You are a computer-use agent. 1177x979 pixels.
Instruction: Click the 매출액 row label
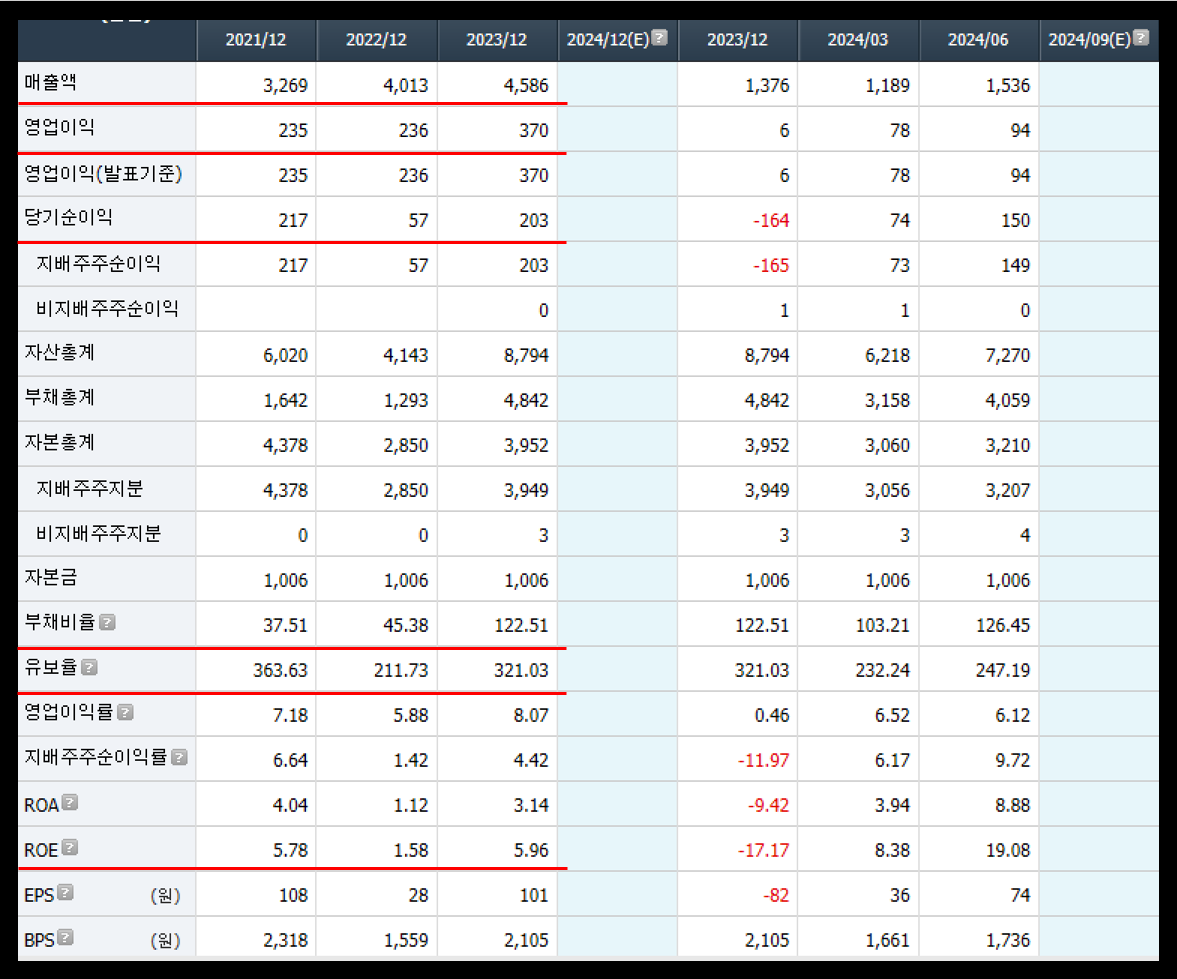point(50,83)
